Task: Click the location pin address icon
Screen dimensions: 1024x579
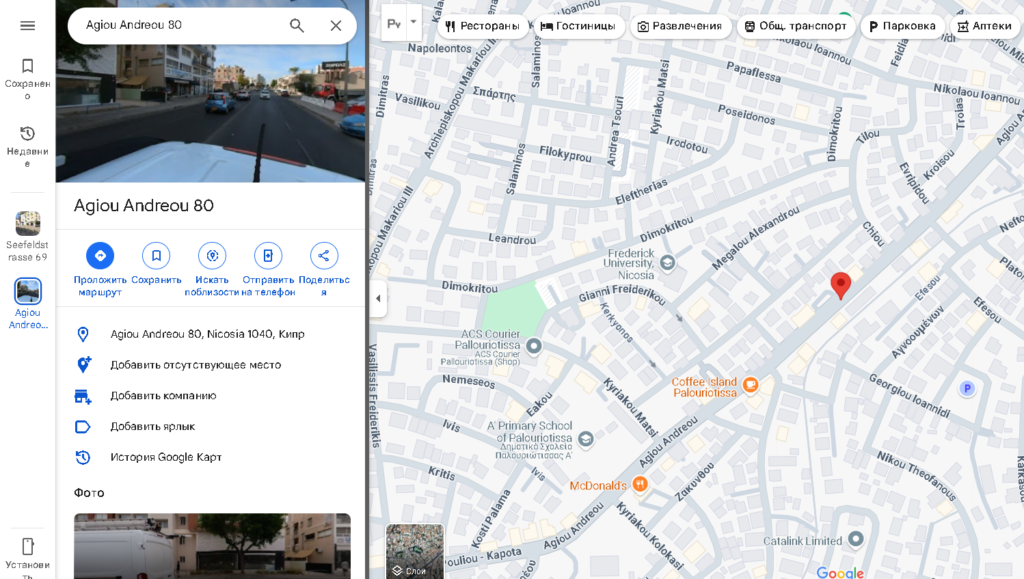Action: (83, 334)
